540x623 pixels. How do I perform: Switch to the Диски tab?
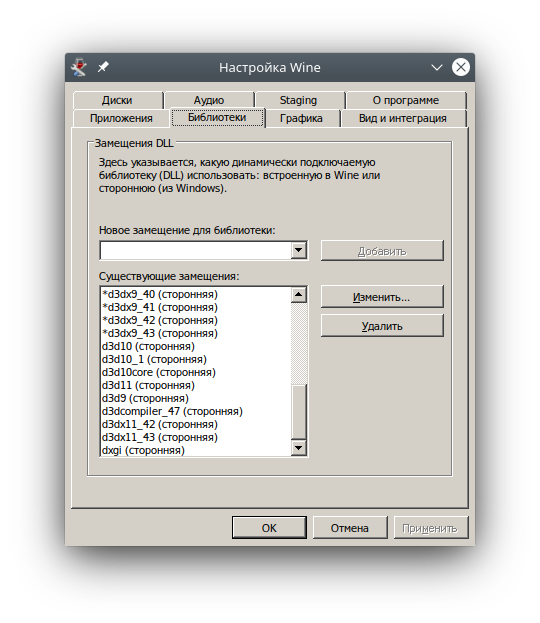[x=117, y=100]
